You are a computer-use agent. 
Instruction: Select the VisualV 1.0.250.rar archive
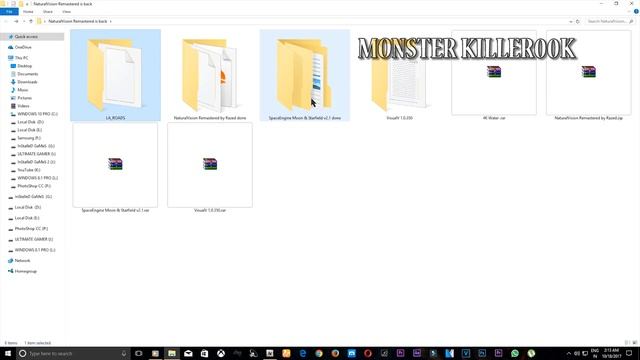[210, 167]
